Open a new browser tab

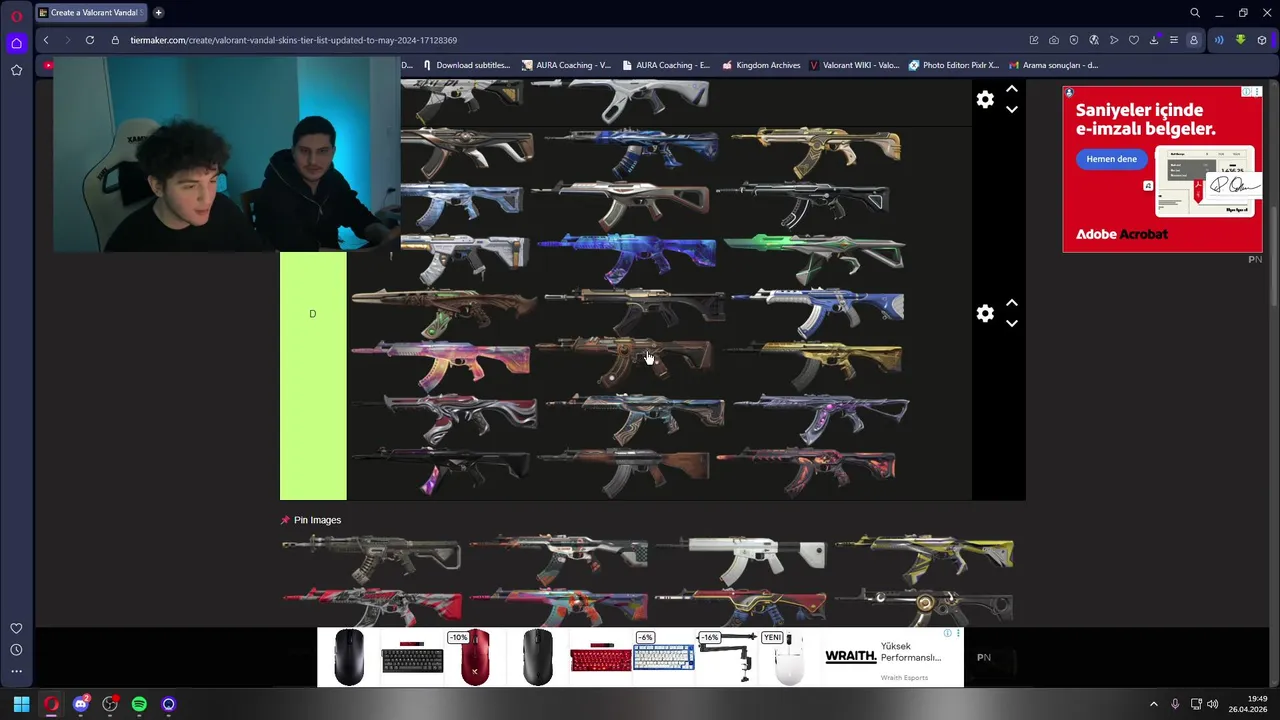tap(158, 13)
